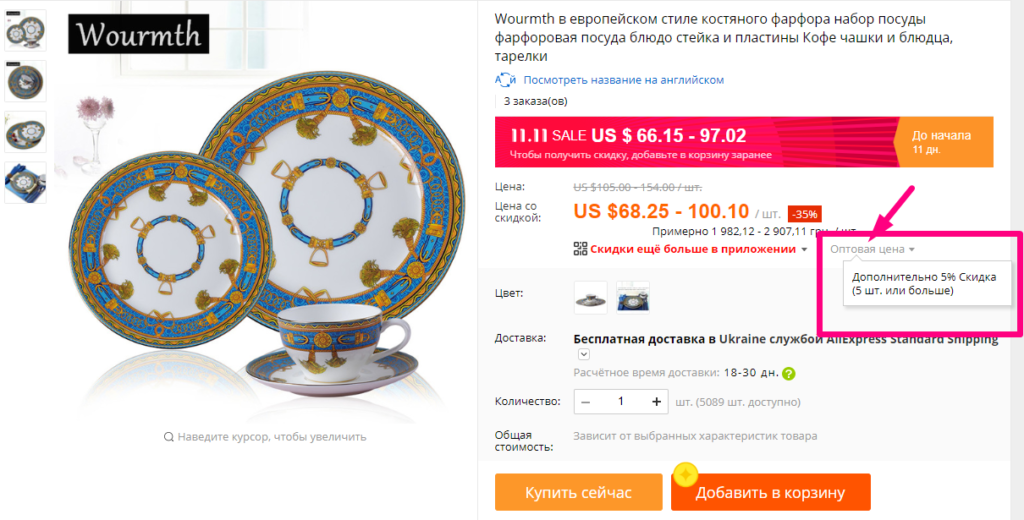
Task: Expand the Оптовая цена dropdown
Action: 872,249
